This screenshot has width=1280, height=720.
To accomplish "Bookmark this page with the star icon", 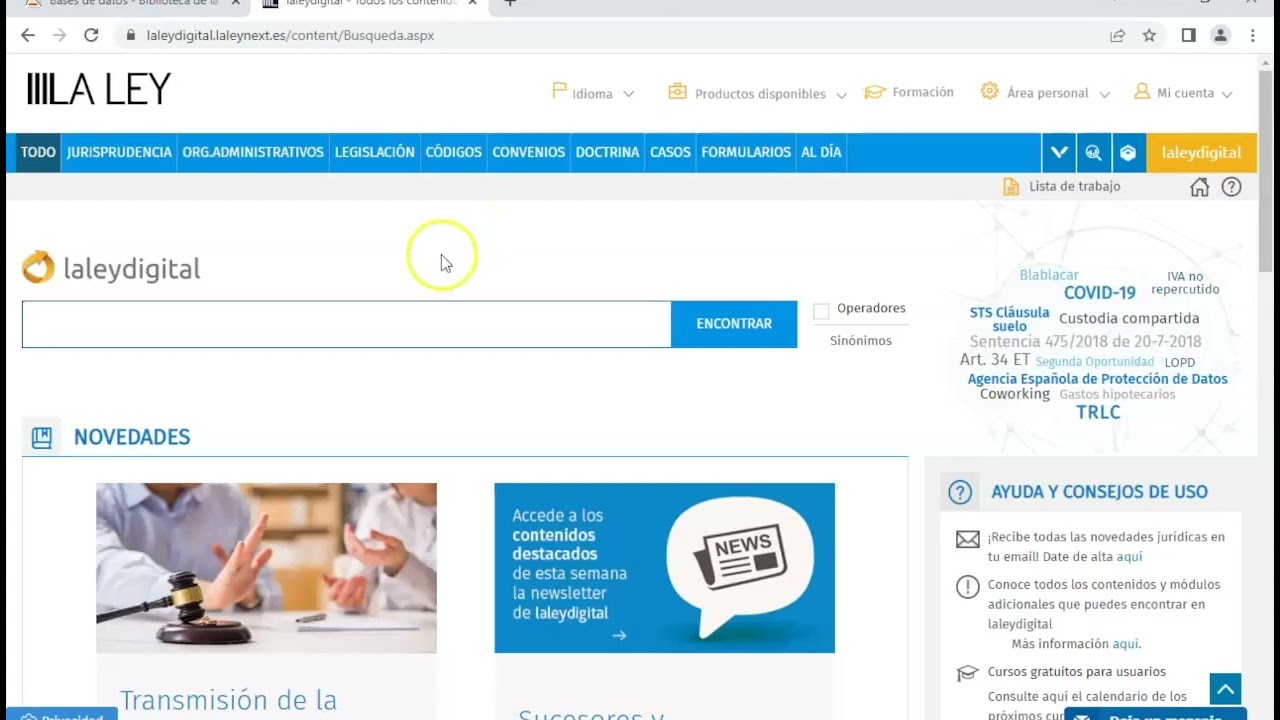I will pyautogui.click(x=1149, y=35).
